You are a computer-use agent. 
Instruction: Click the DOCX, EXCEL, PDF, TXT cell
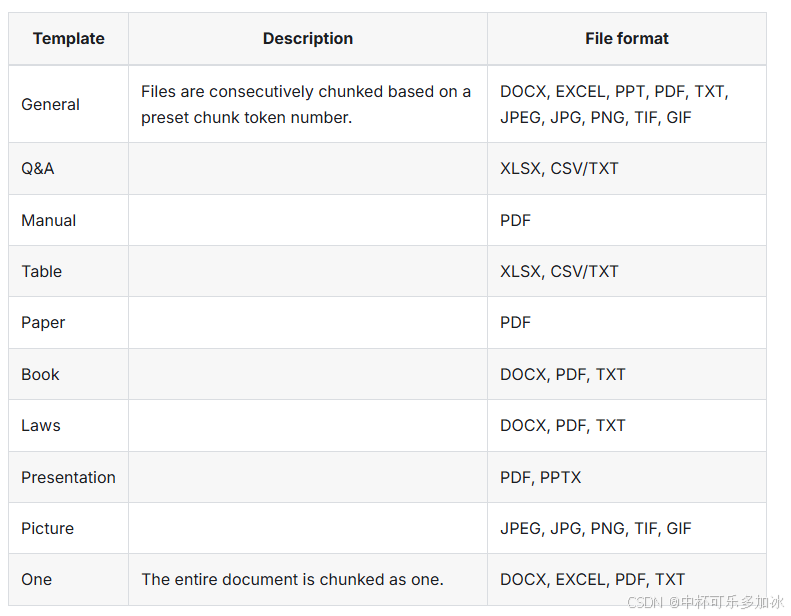point(593,579)
